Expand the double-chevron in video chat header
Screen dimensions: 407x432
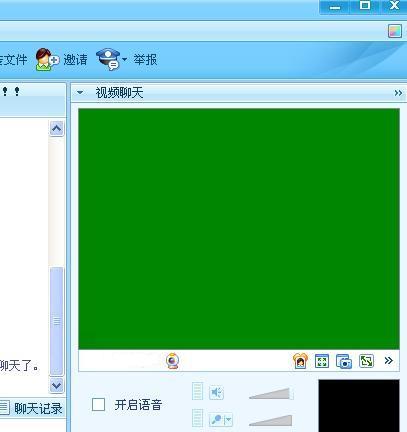398,93
